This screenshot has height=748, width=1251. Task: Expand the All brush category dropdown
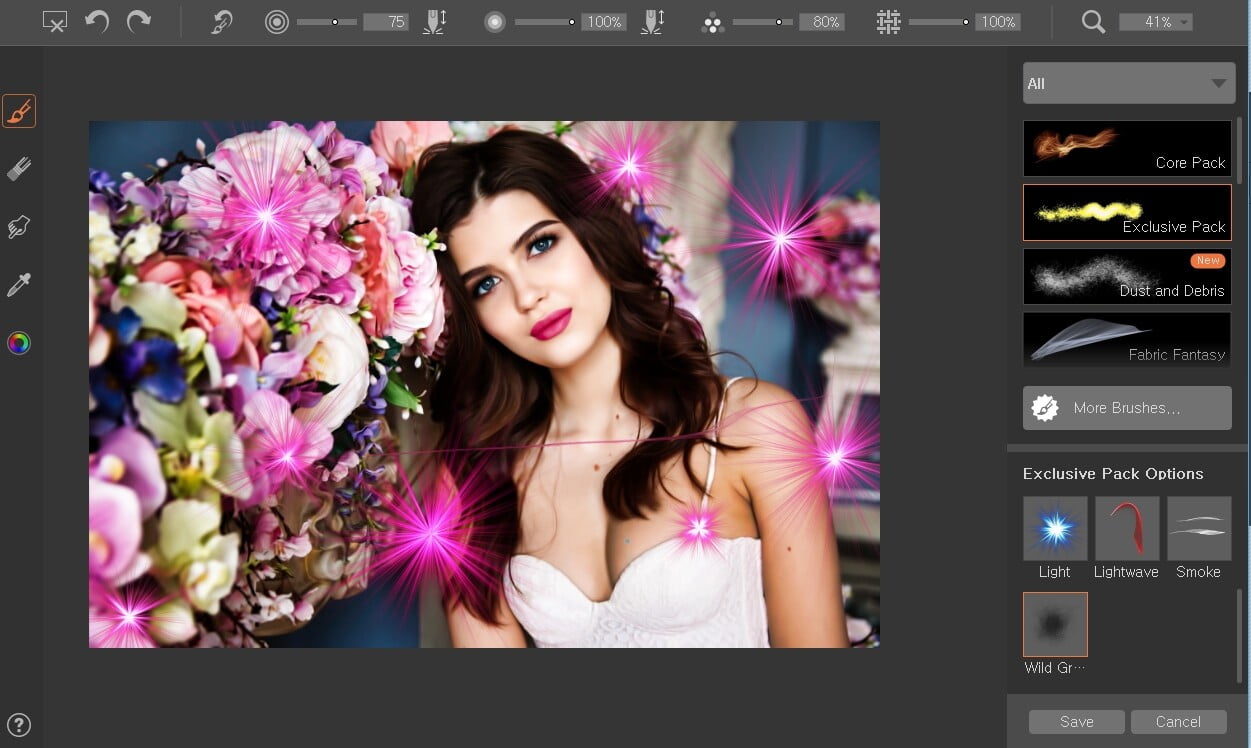click(1128, 84)
